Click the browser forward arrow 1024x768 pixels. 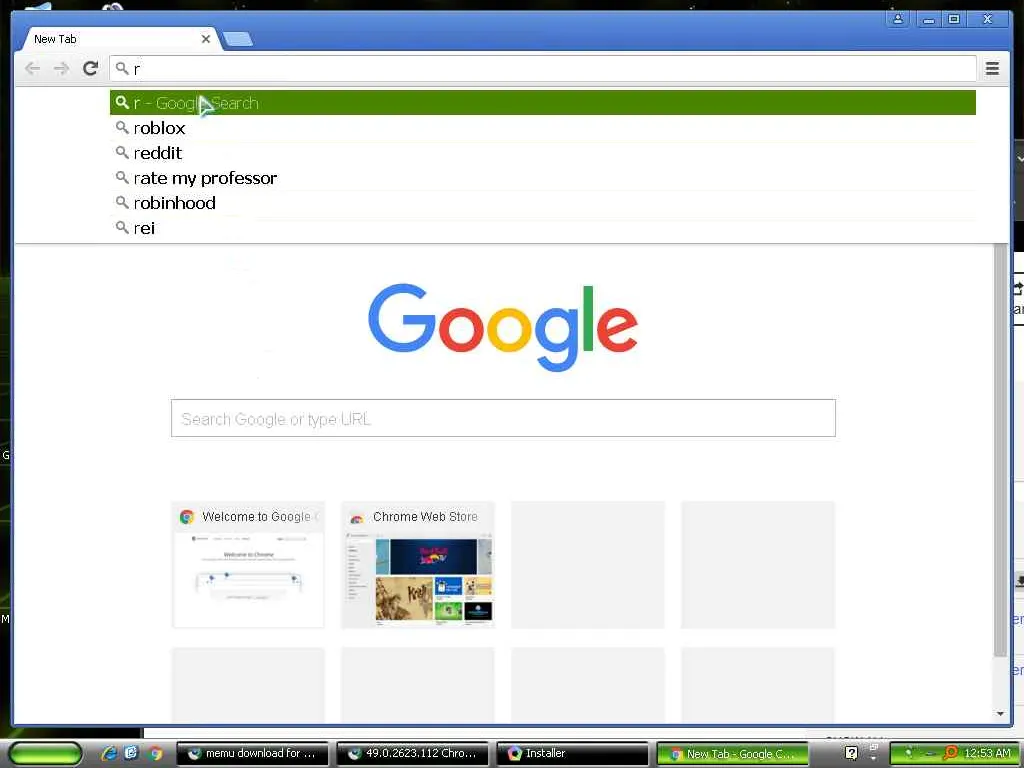61,68
